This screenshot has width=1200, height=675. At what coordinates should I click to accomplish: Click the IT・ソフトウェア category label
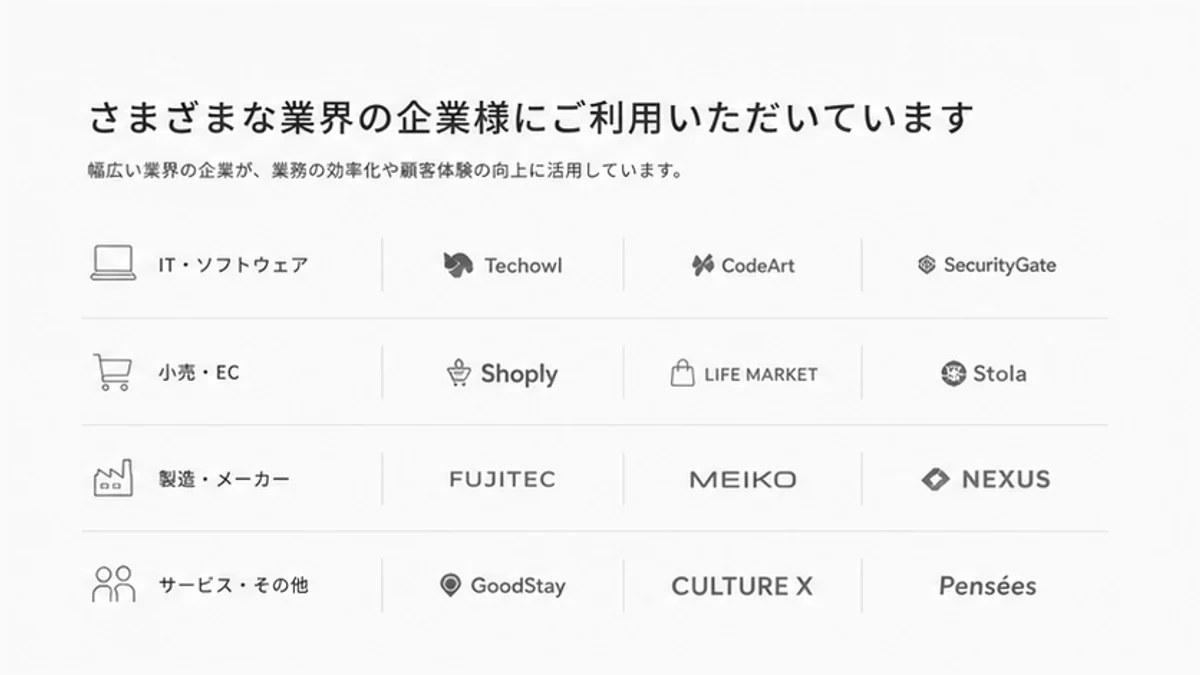click(x=233, y=265)
